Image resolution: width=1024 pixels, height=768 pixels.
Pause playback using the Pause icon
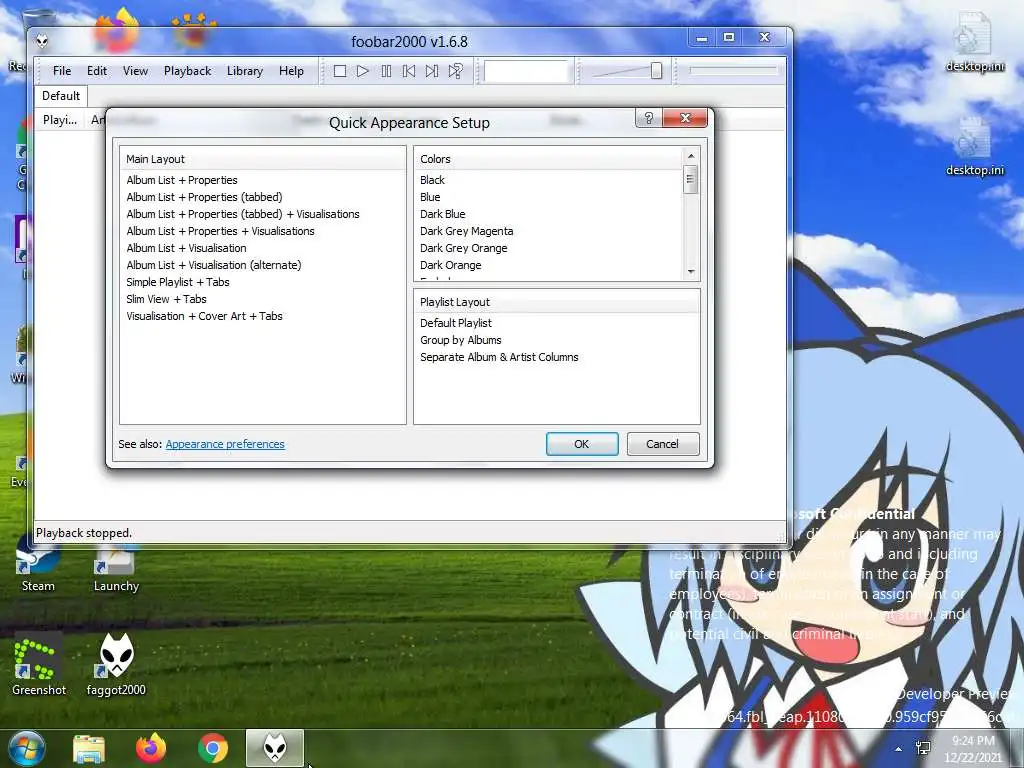[x=386, y=71]
